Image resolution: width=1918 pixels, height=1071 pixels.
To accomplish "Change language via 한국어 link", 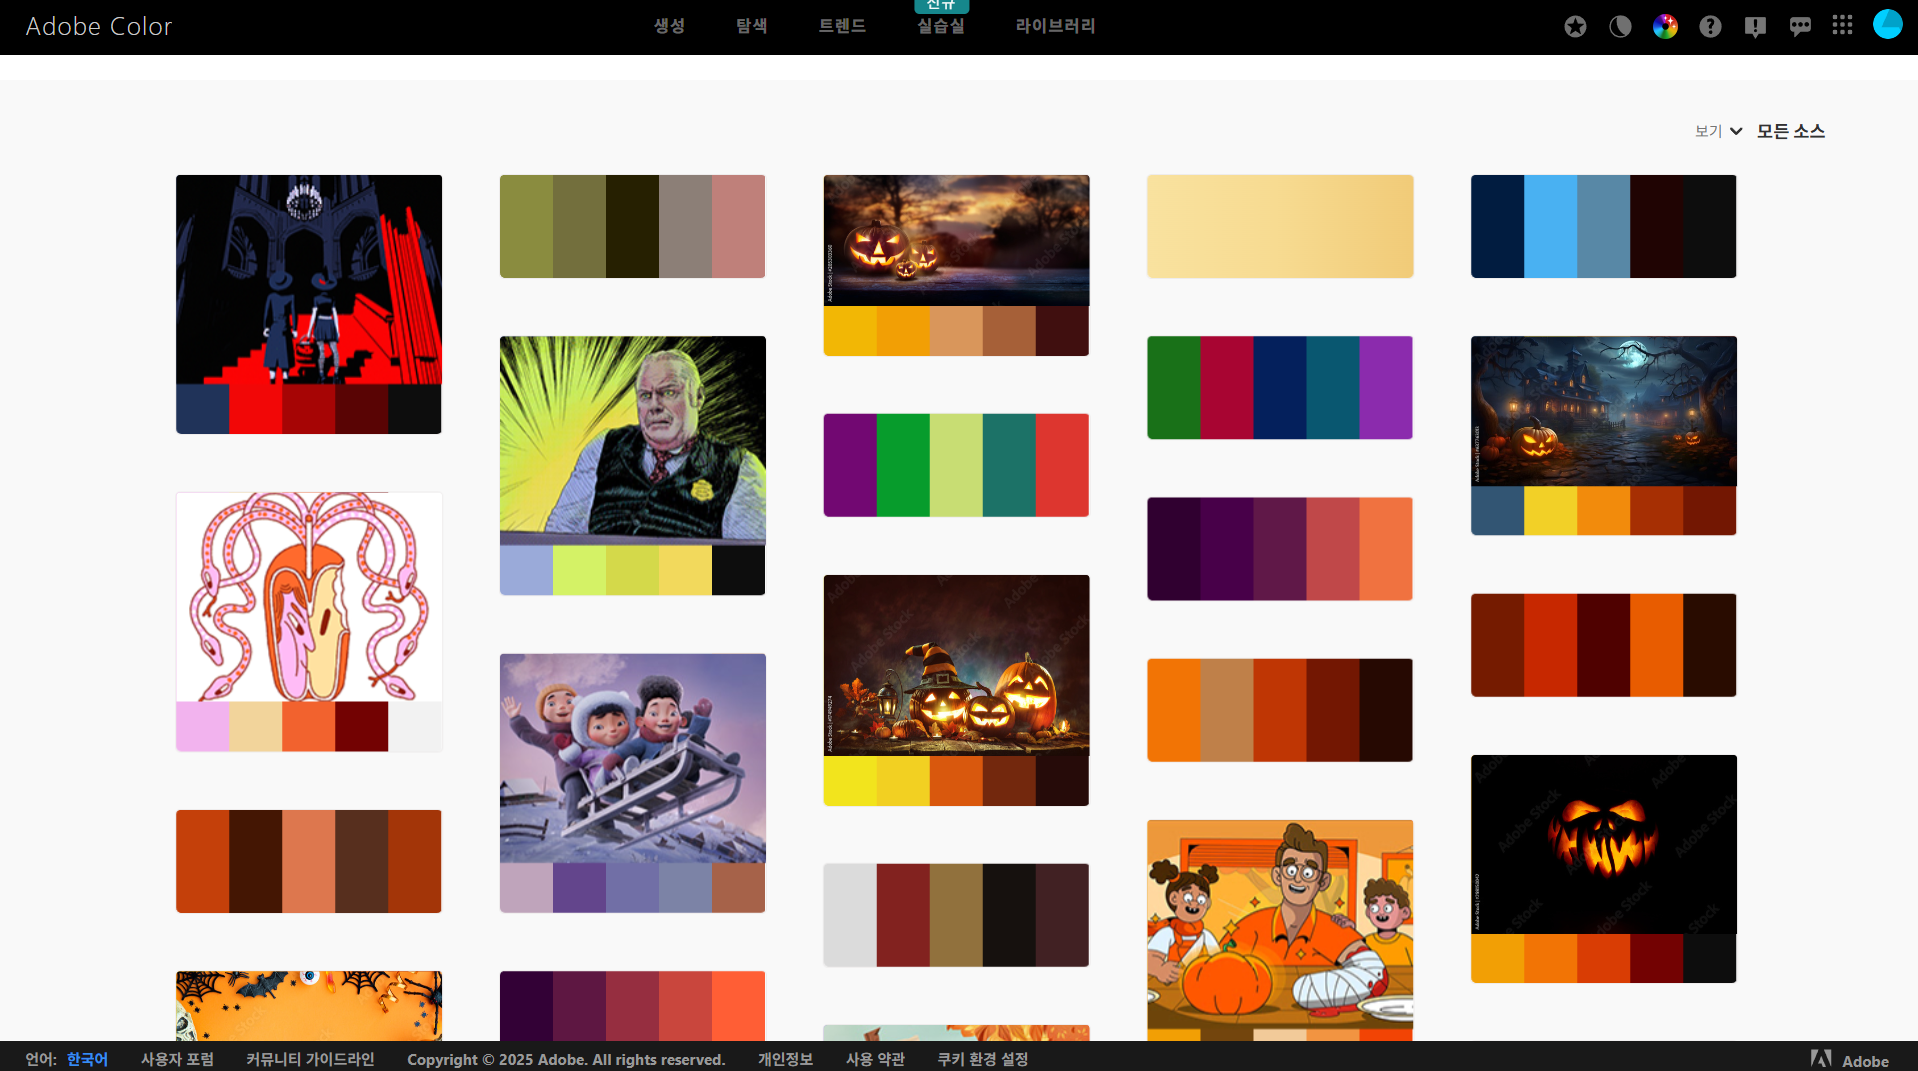I will [x=87, y=1059].
